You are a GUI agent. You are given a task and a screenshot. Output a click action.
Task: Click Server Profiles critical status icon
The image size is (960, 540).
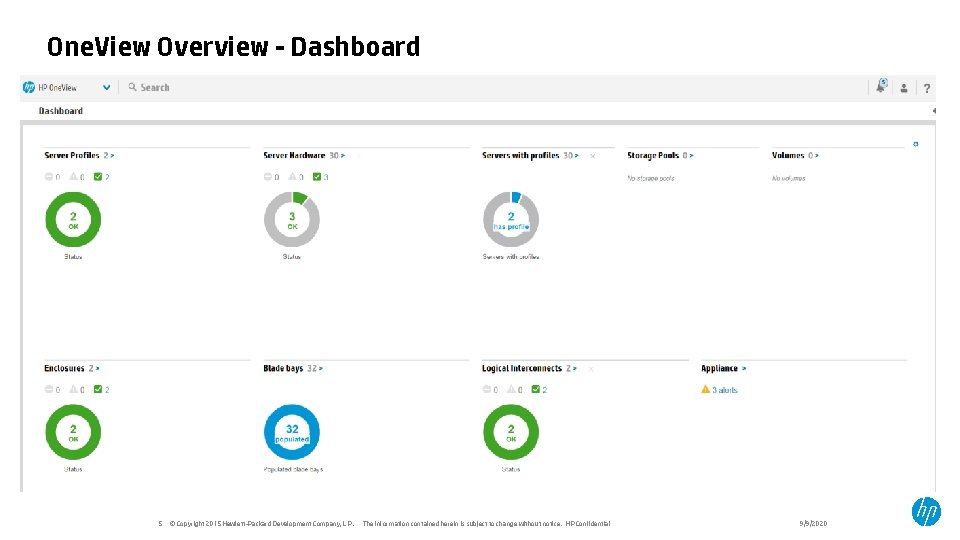click(x=48, y=176)
